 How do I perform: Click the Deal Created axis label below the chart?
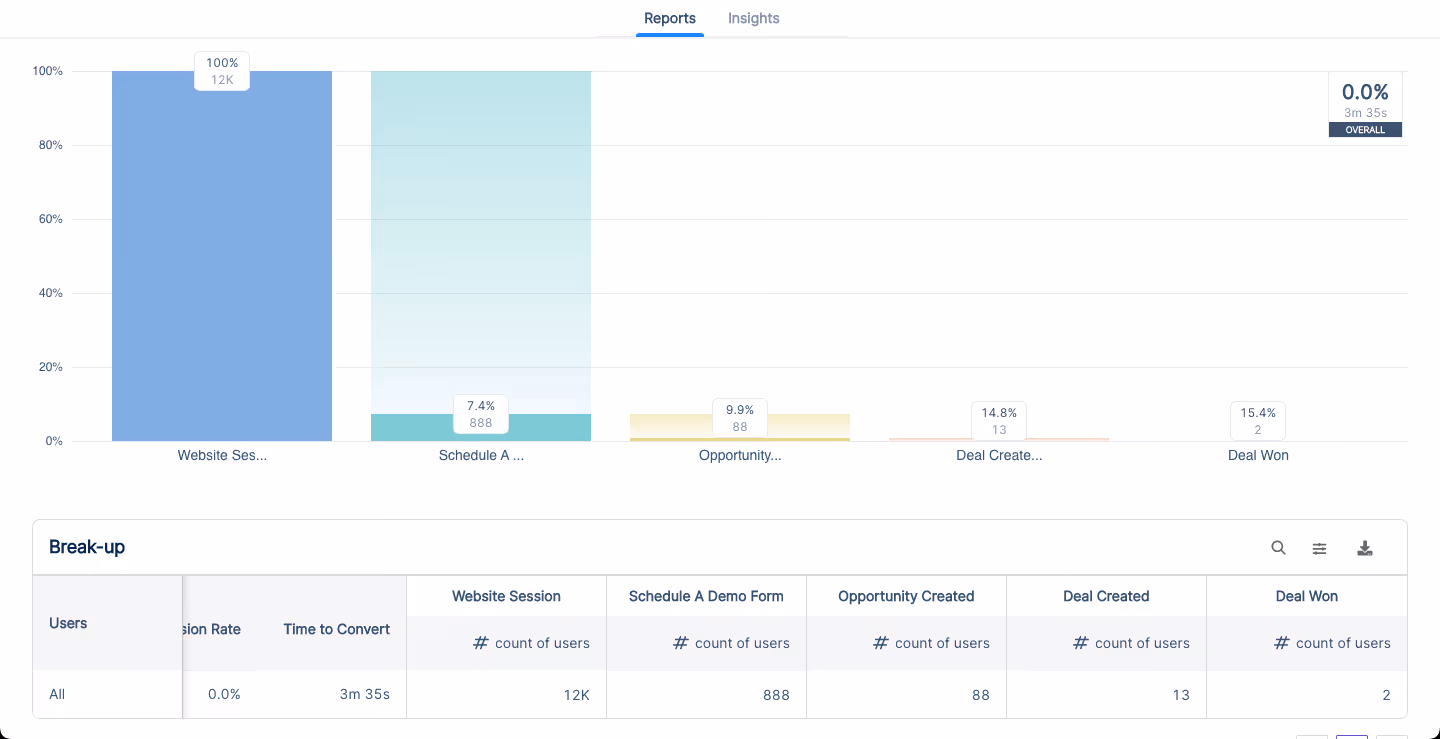point(998,455)
